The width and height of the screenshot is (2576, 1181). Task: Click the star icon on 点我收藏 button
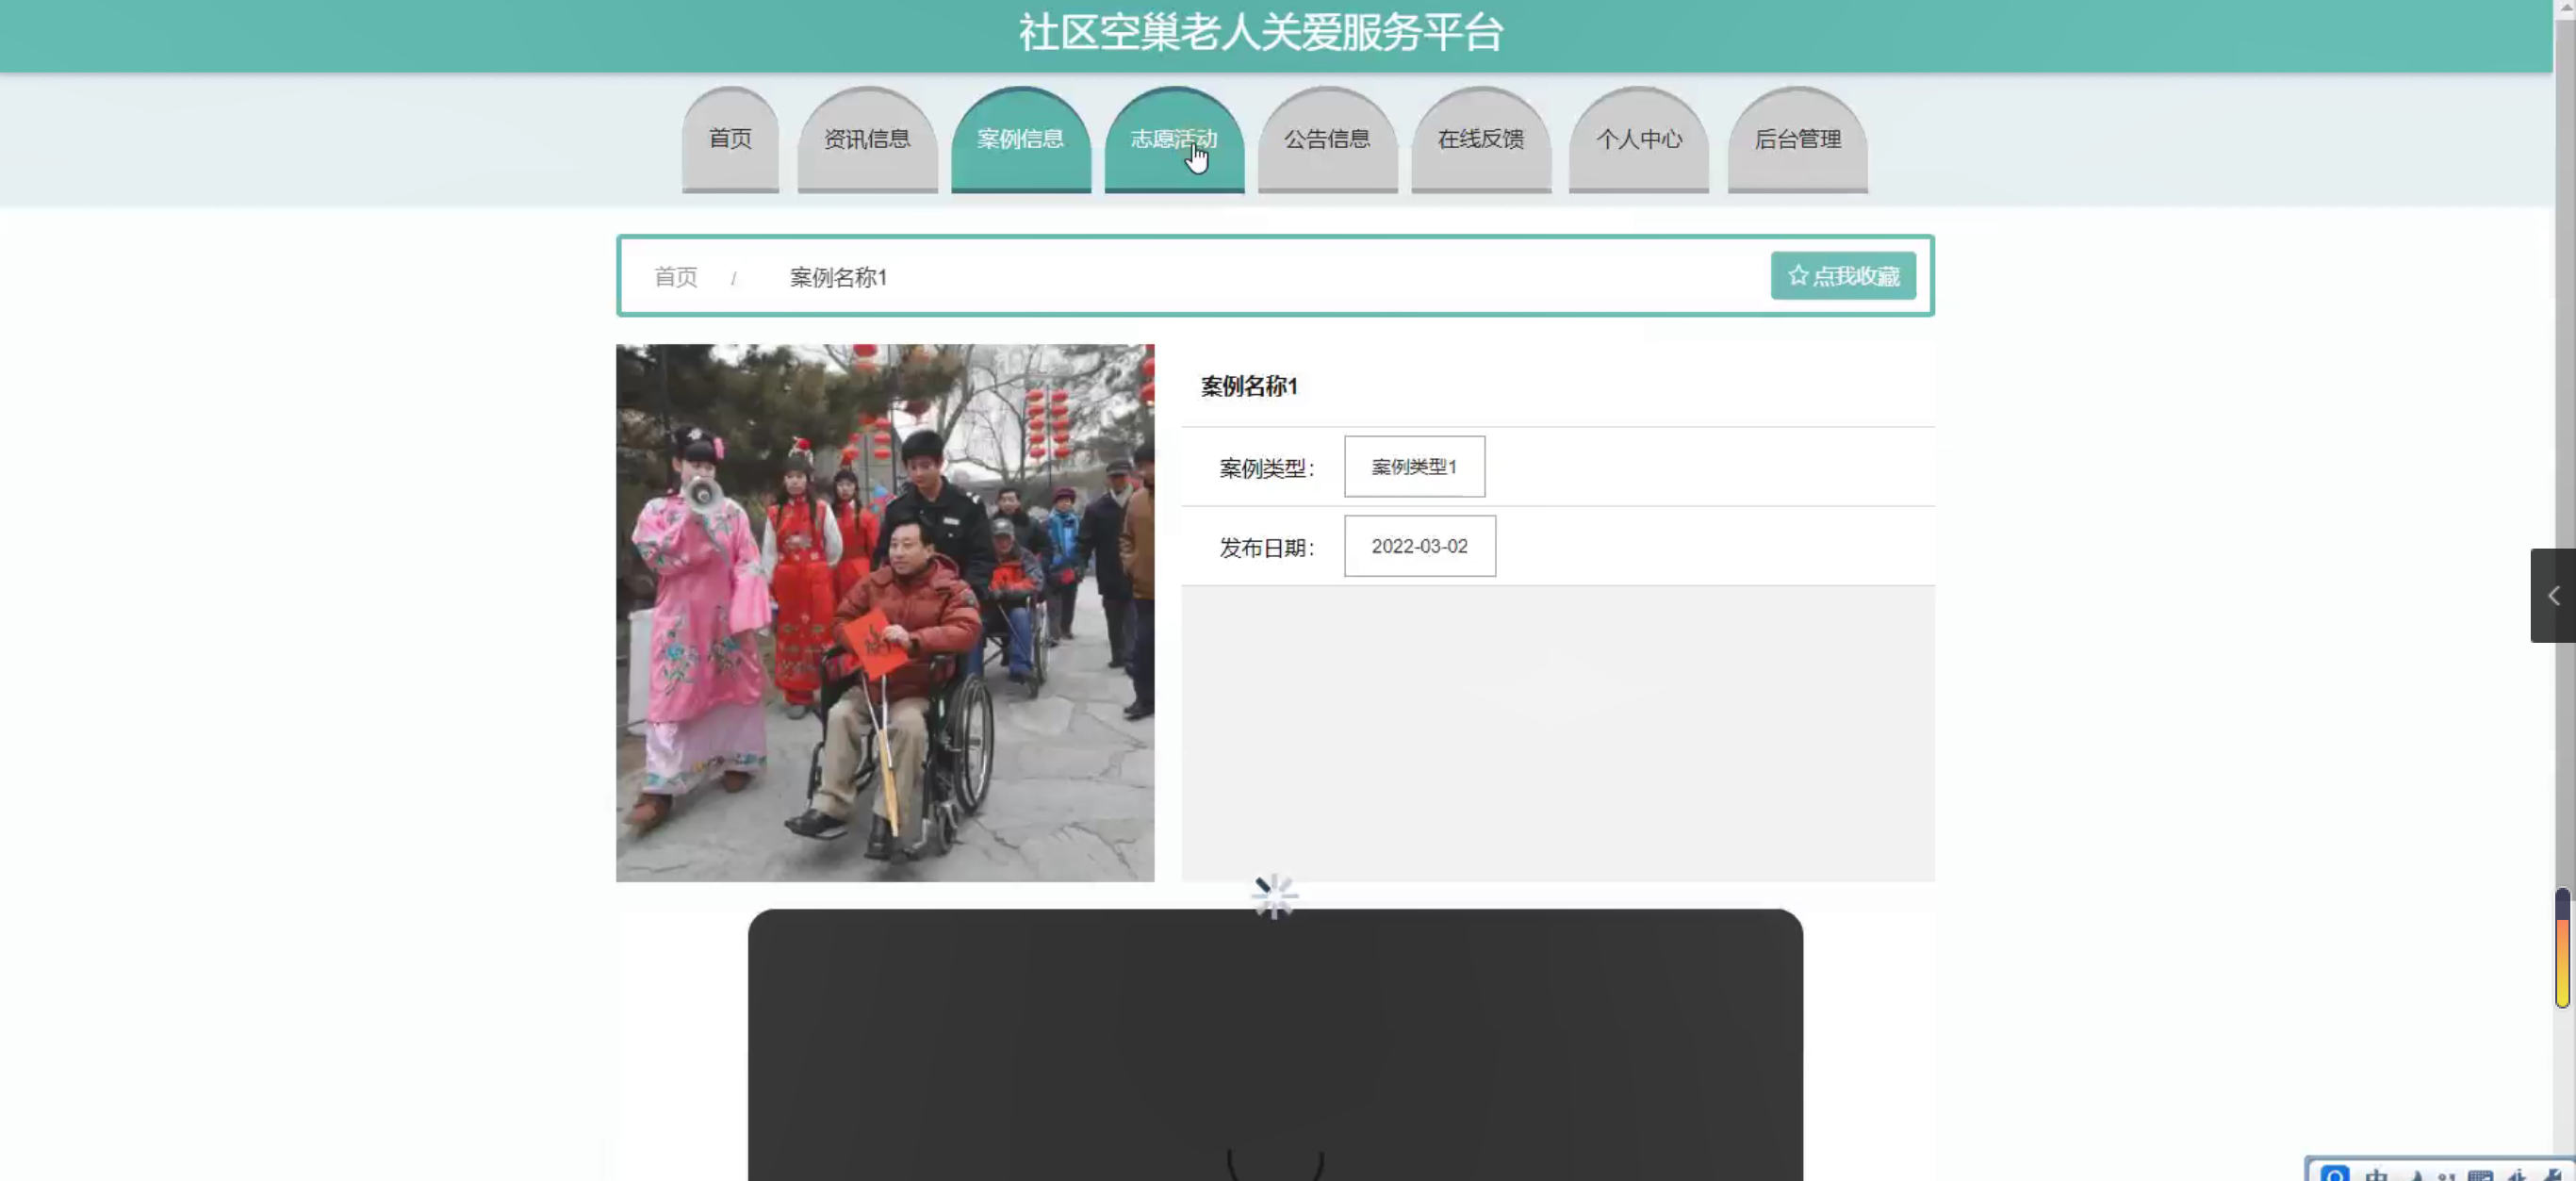coord(1797,275)
